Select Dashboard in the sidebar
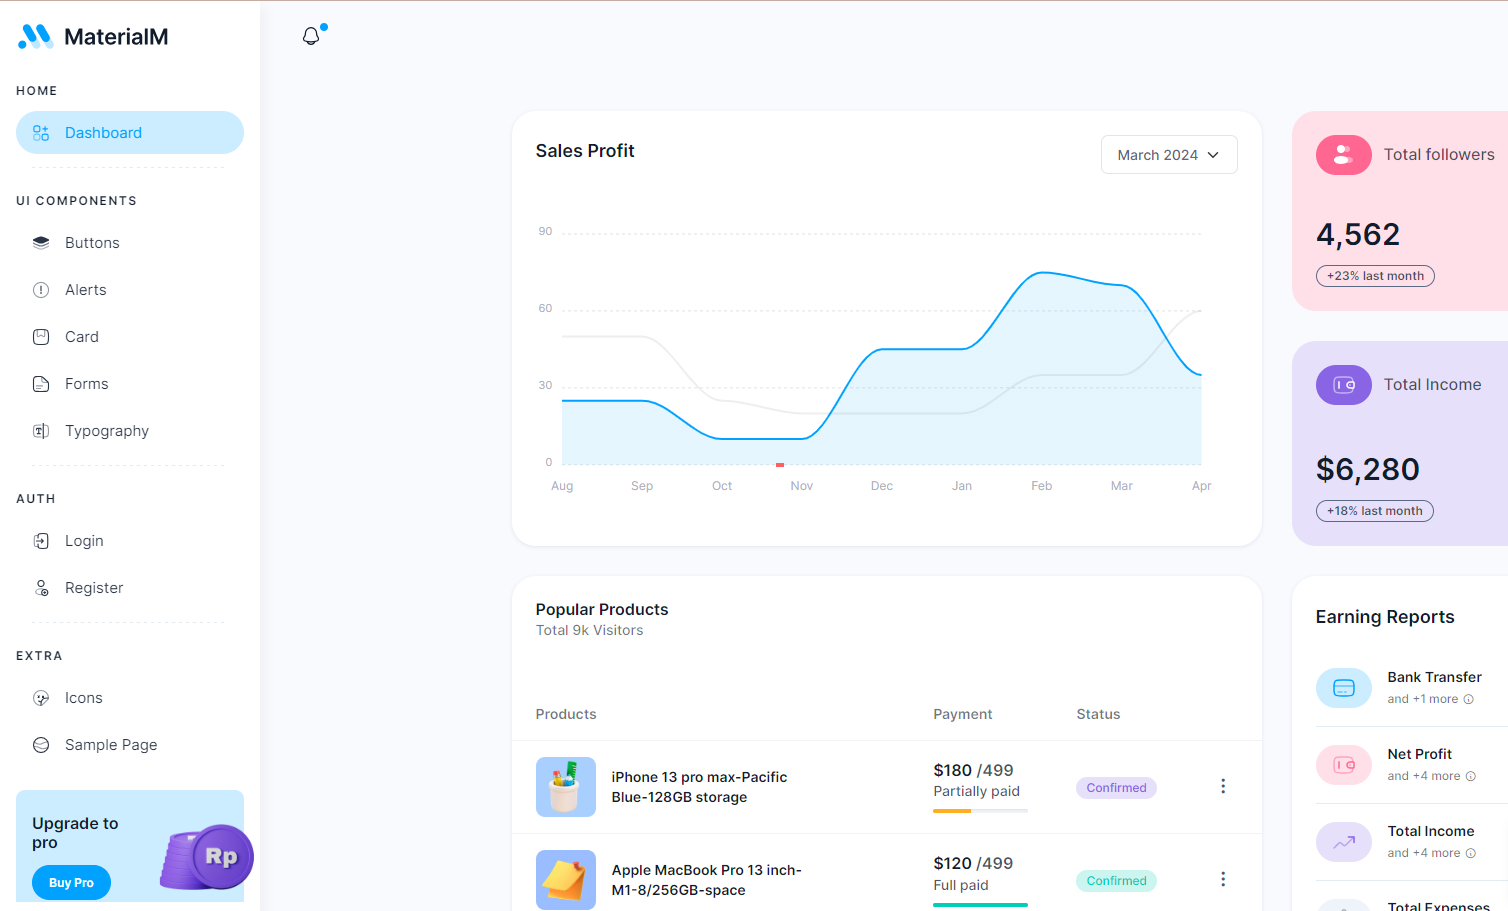This screenshot has width=1508, height=911. 130,133
